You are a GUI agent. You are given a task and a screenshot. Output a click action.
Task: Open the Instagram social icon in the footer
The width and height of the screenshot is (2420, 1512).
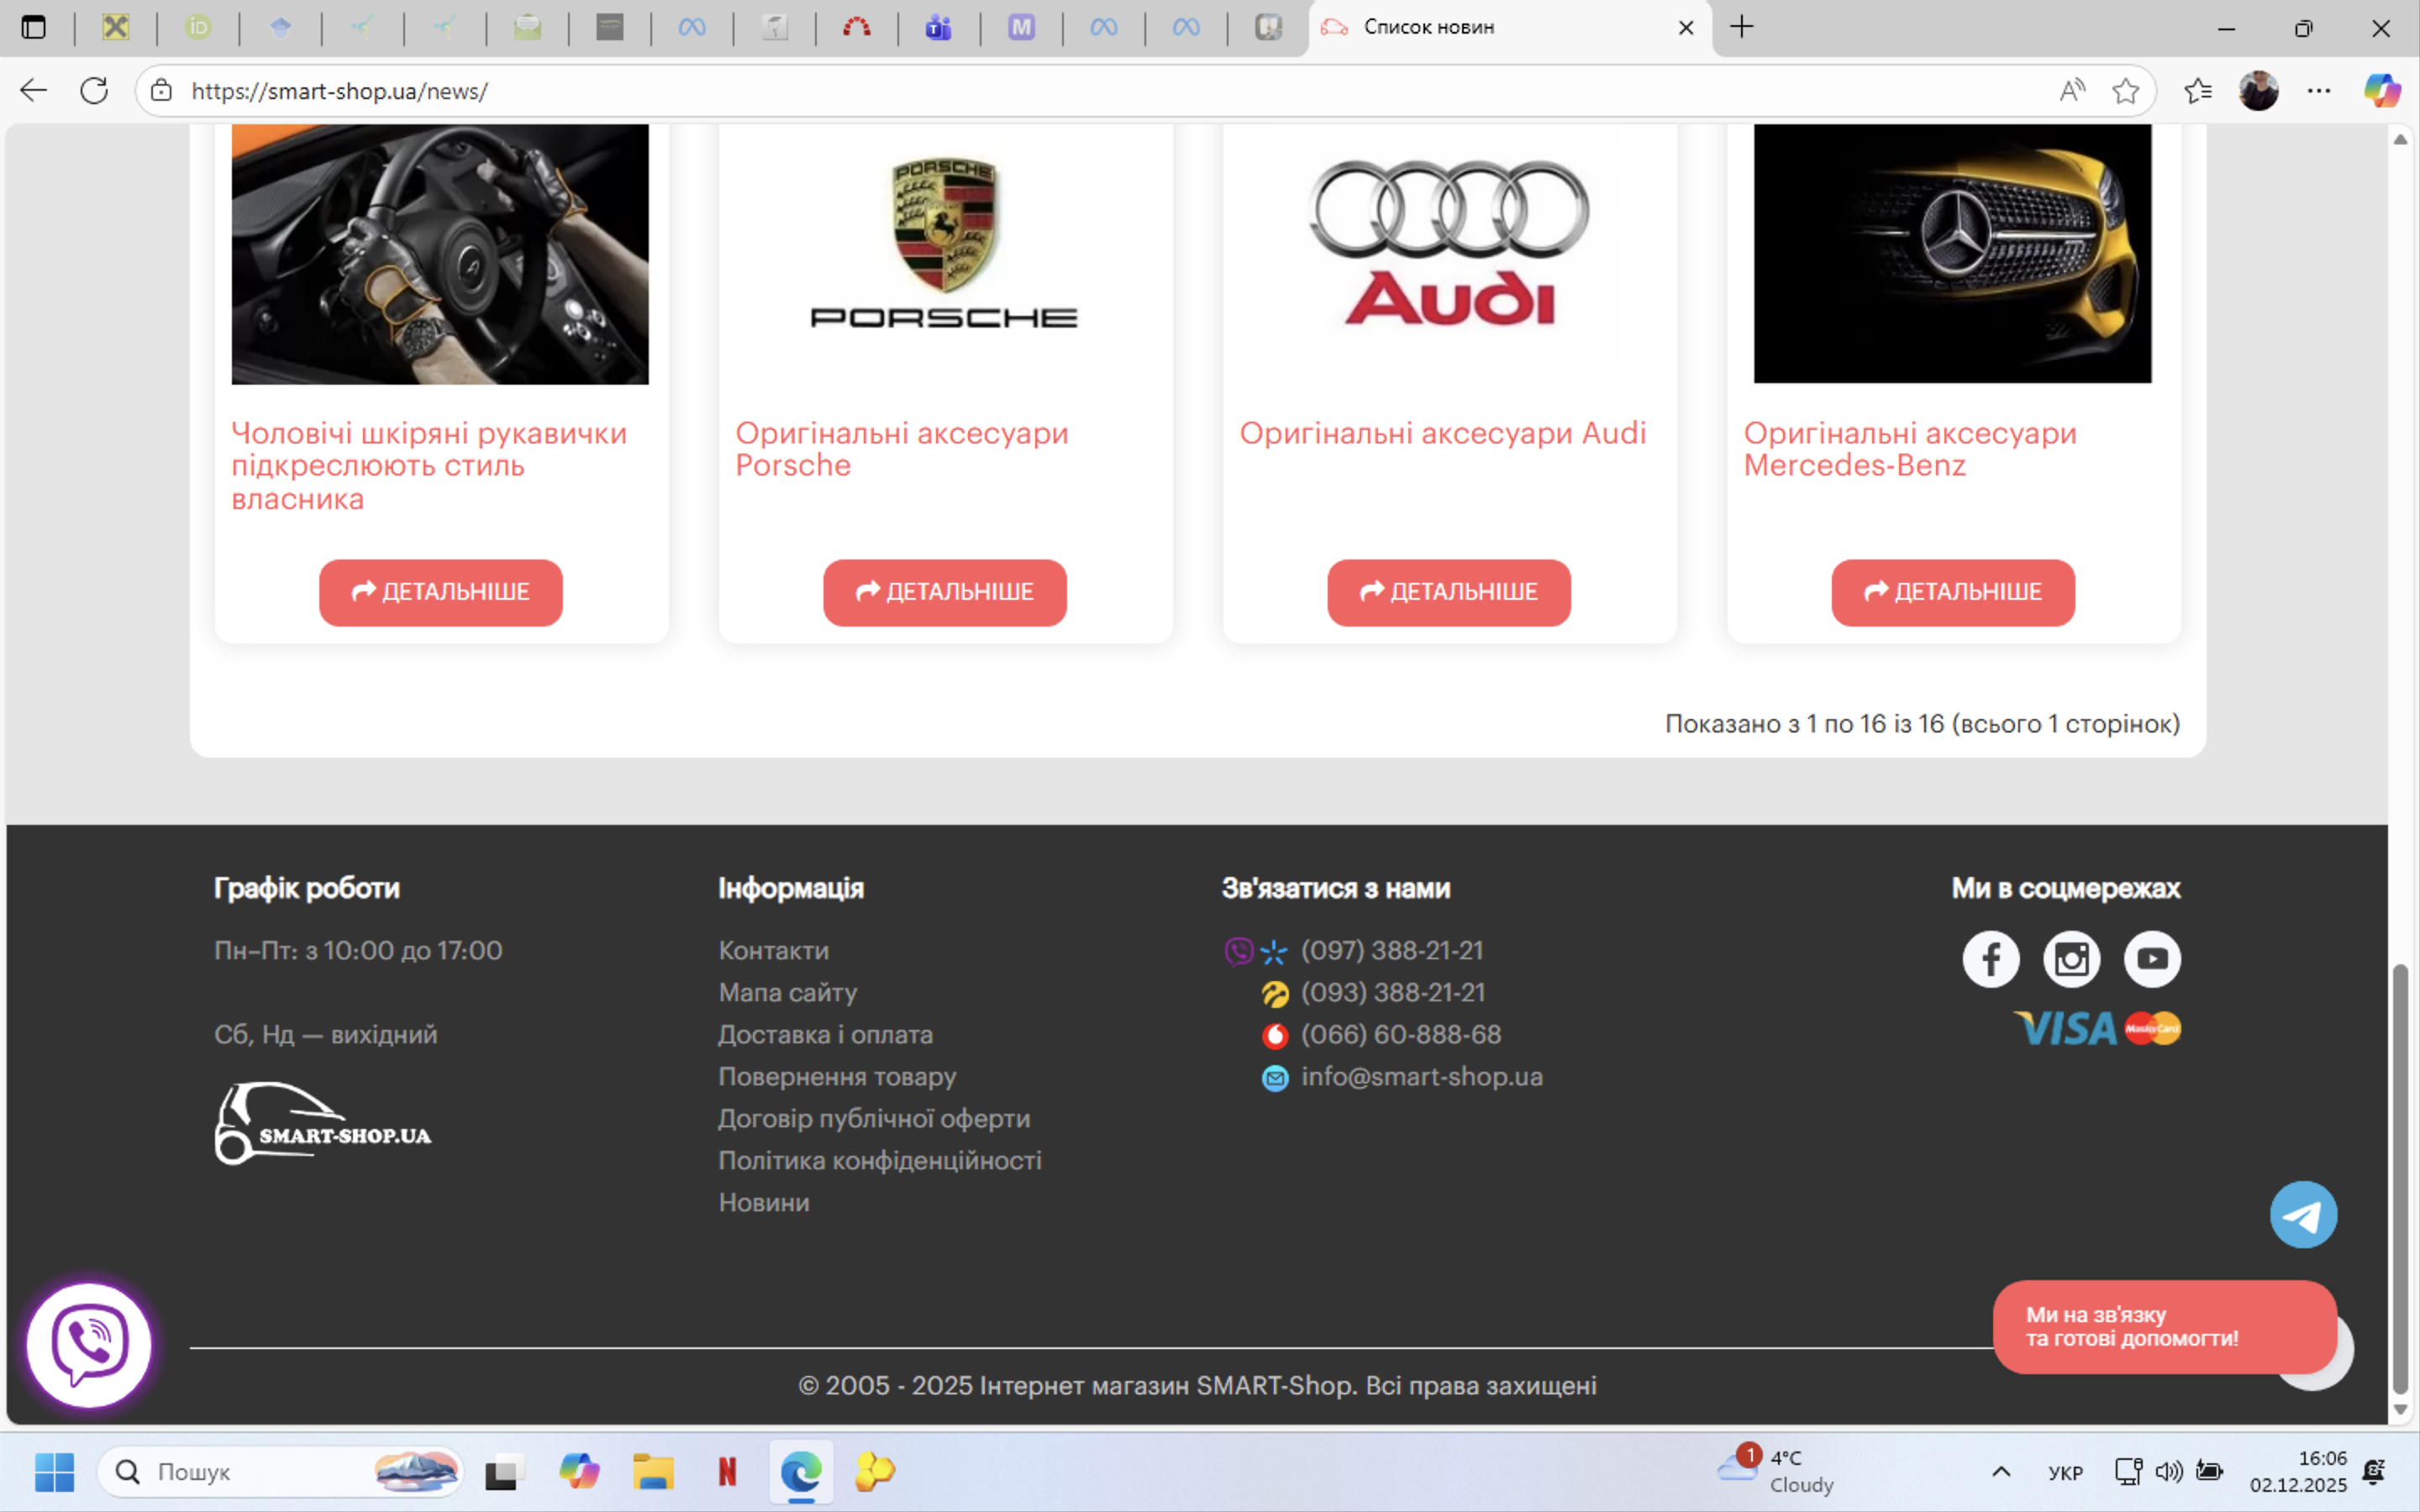click(x=2071, y=959)
